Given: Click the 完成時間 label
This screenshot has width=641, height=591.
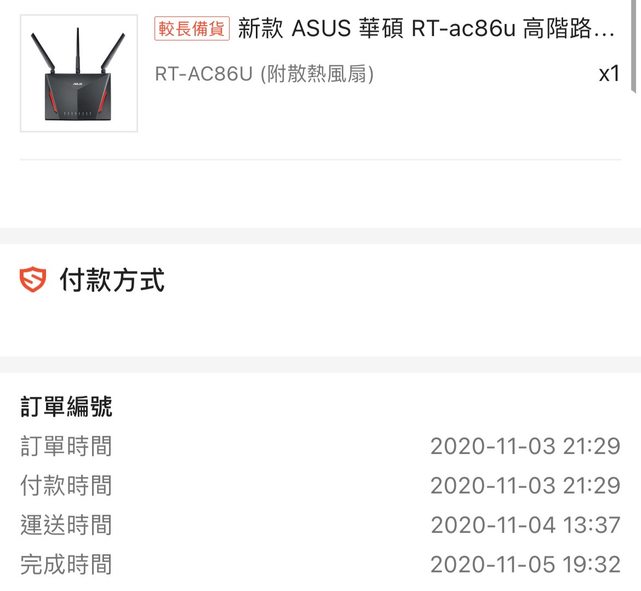Looking at the screenshot, I should coord(66,565).
